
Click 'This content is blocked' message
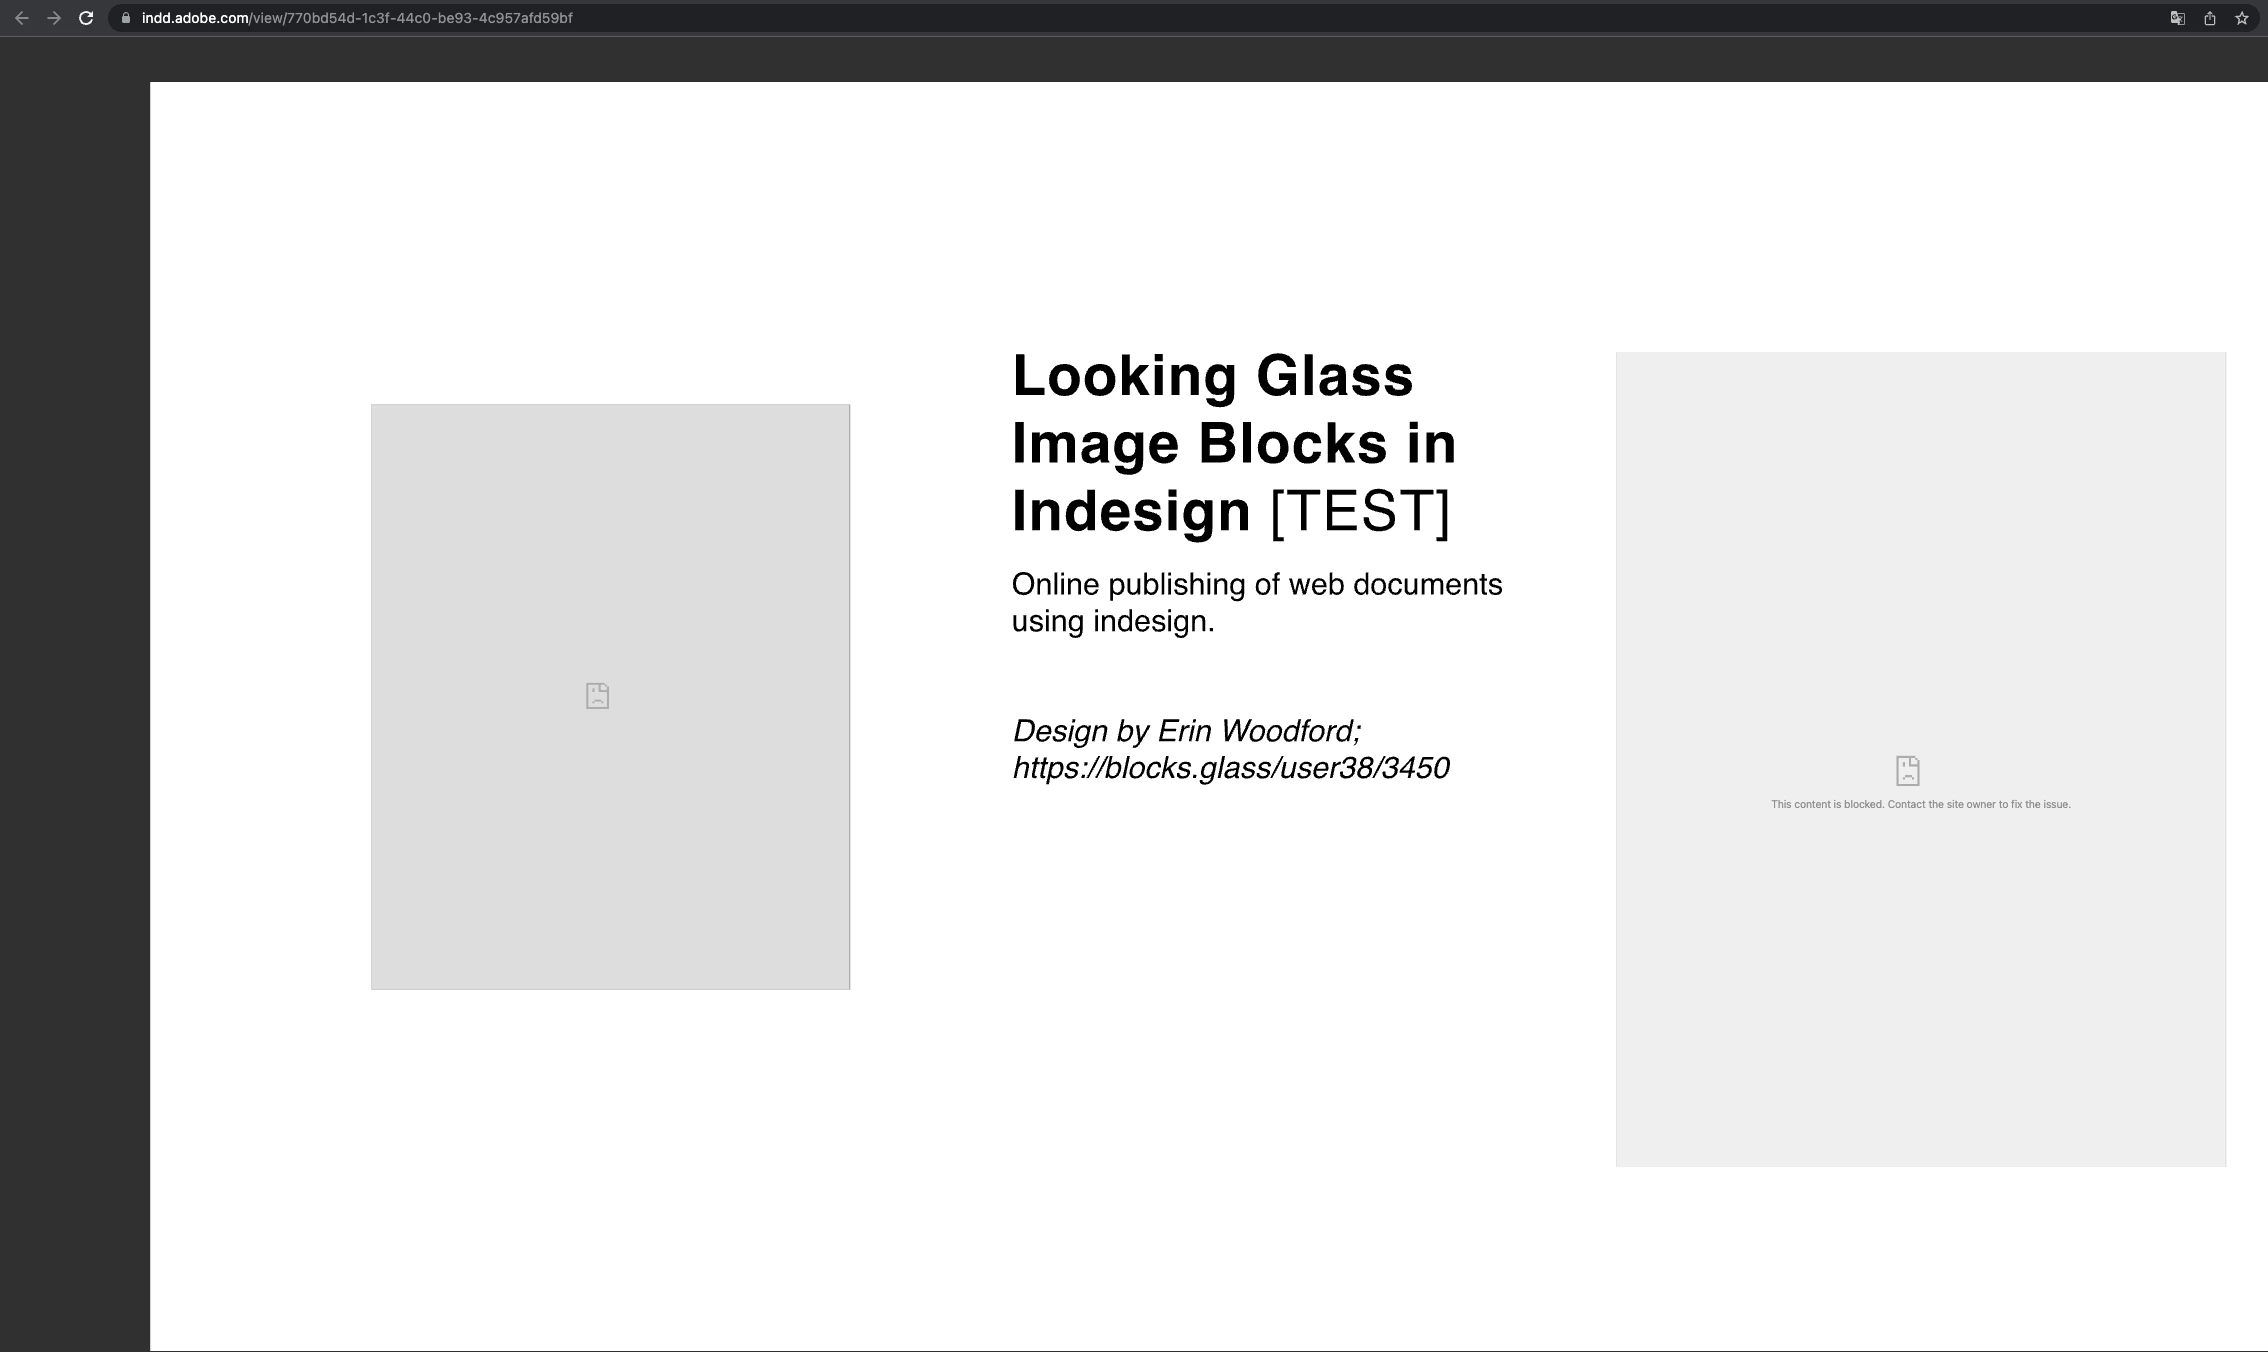(x=1920, y=804)
